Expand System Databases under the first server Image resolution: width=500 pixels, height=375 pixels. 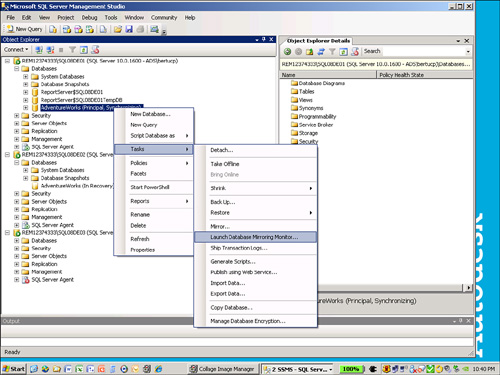[x=26, y=77]
